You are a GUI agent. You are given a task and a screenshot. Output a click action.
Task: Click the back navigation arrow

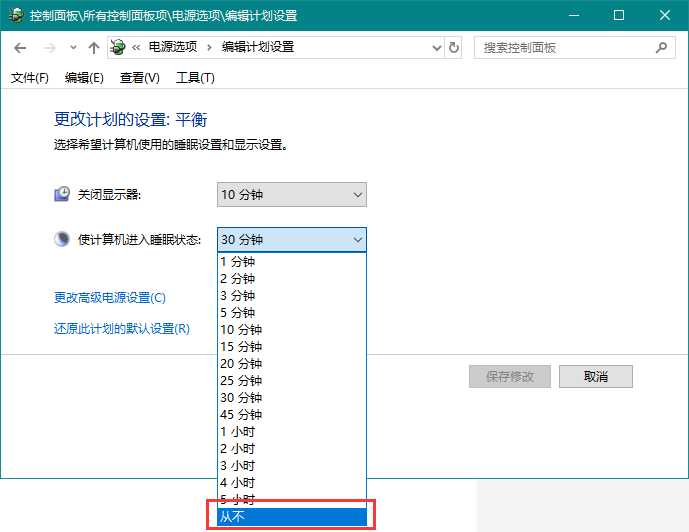pyautogui.click(x=20, y=47)
